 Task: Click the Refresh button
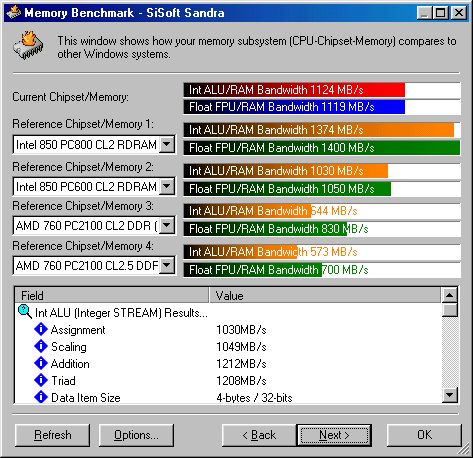[53, 435]
